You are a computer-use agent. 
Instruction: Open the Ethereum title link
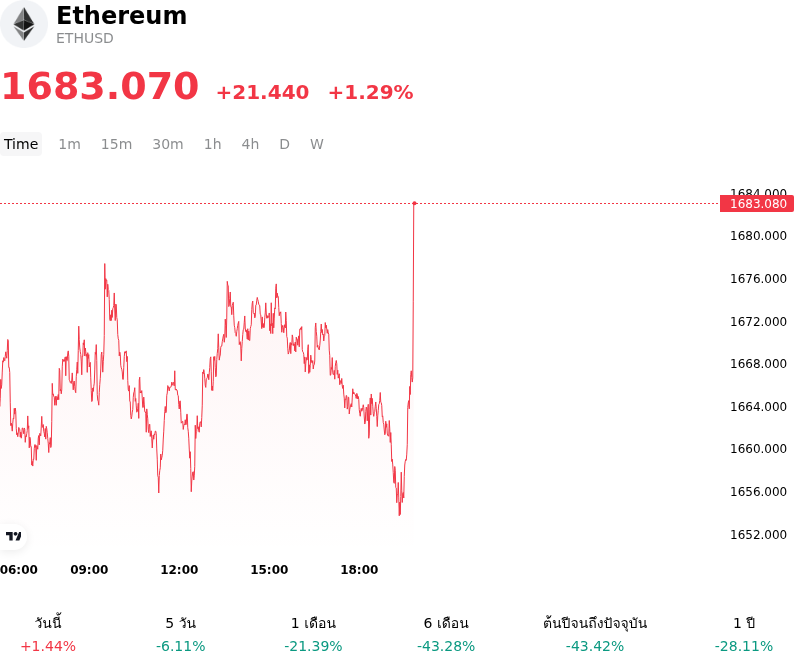tap(121, 15)
